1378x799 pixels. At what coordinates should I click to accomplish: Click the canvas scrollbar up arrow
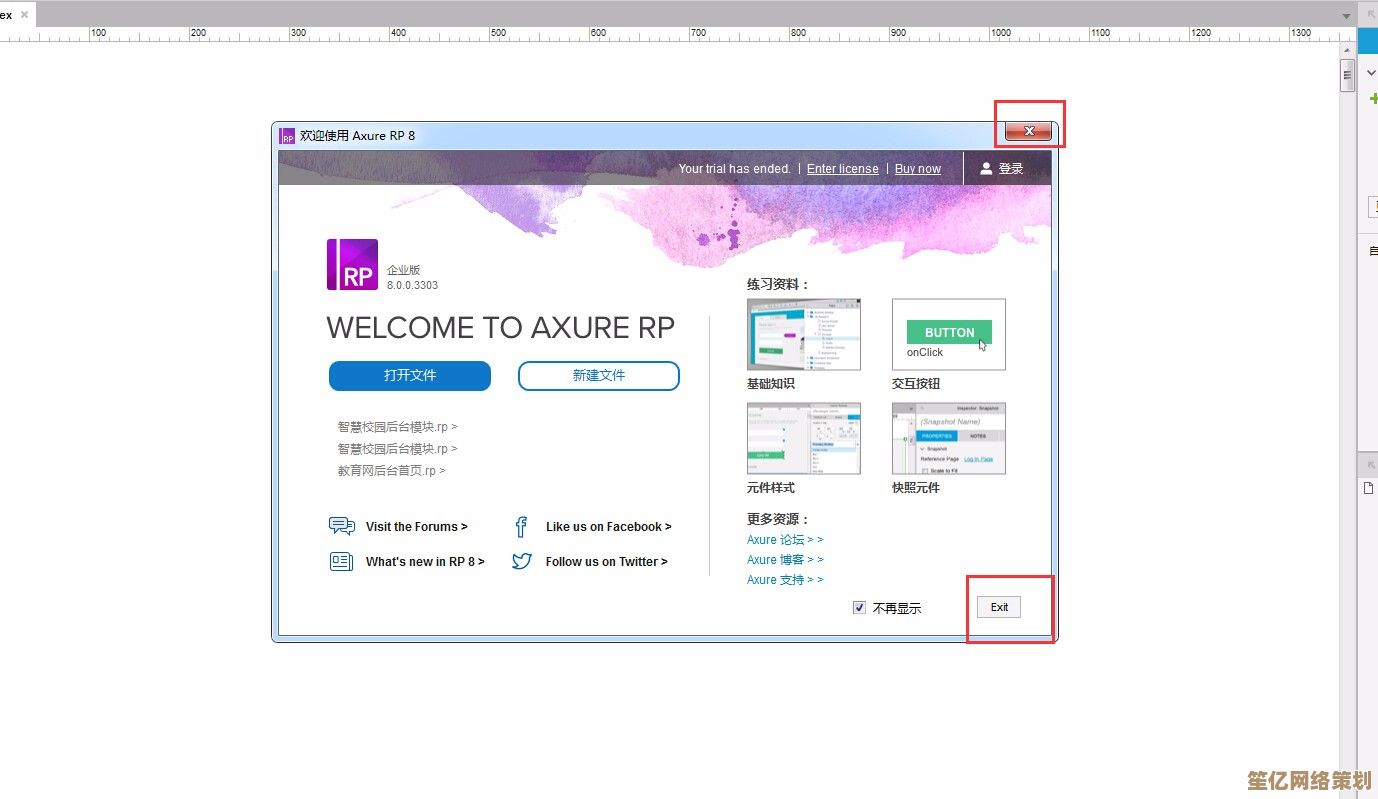[1347, 50]
